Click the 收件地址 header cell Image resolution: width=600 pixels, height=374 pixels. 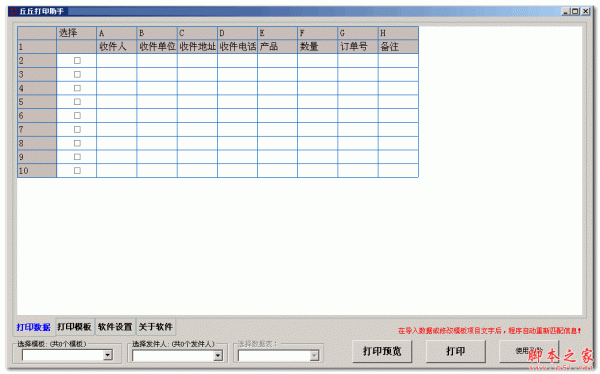(x=197, y=47)
